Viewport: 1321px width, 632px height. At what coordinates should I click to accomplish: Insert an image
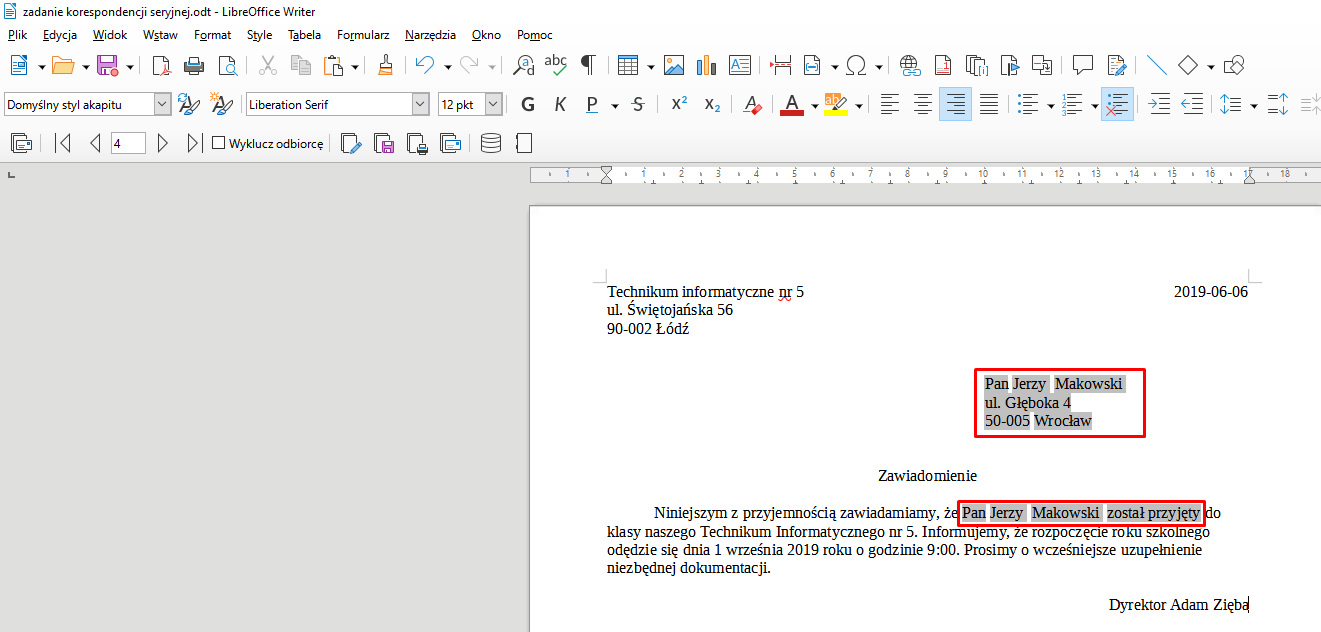674,66
